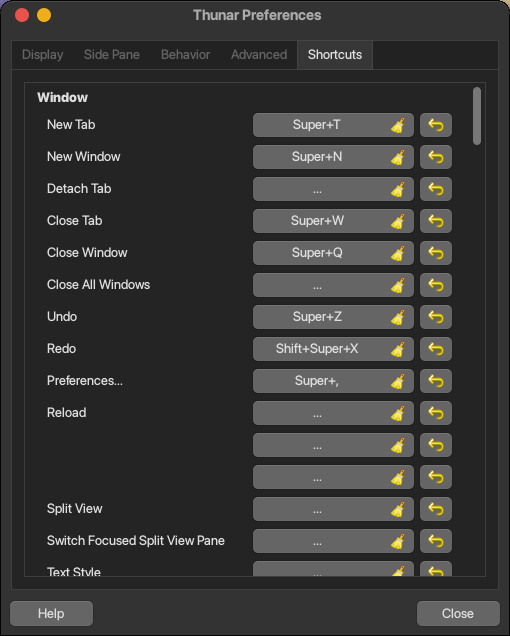Reset the Close All Windows shortcut
510x636 pixels.
[436, 285]
